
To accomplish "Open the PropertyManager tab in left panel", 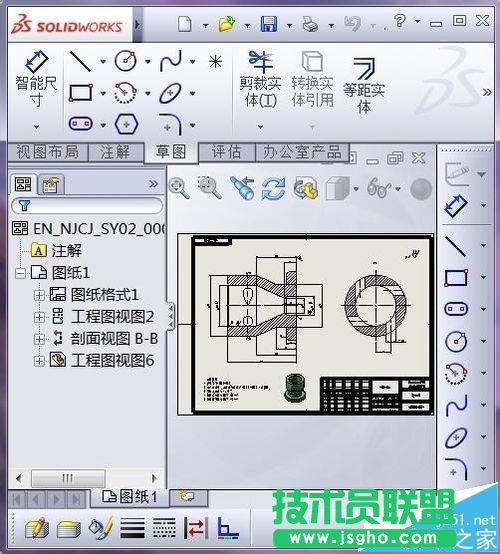I will (51, 184).
